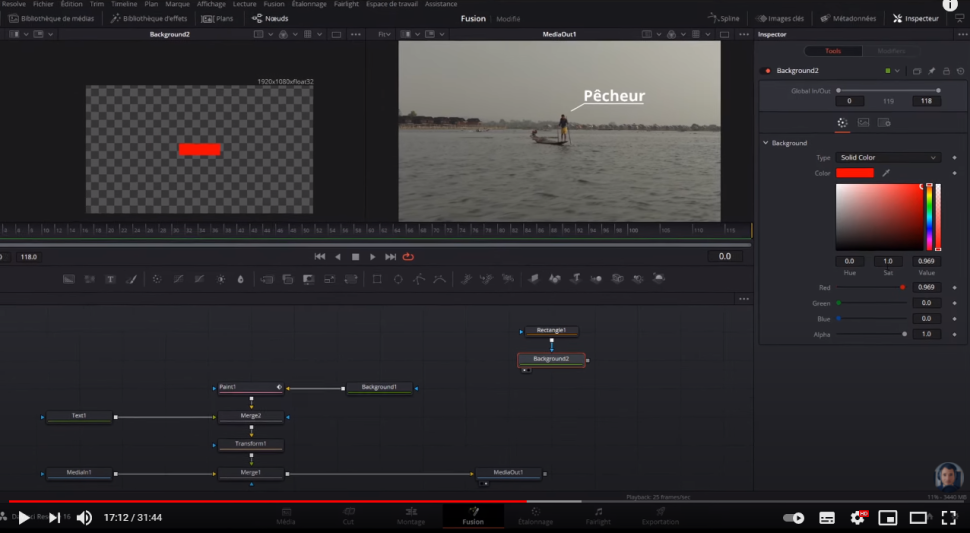
Task: Add a Renderer 3D tool from the toolbar
Action: (x=659, y=279)
